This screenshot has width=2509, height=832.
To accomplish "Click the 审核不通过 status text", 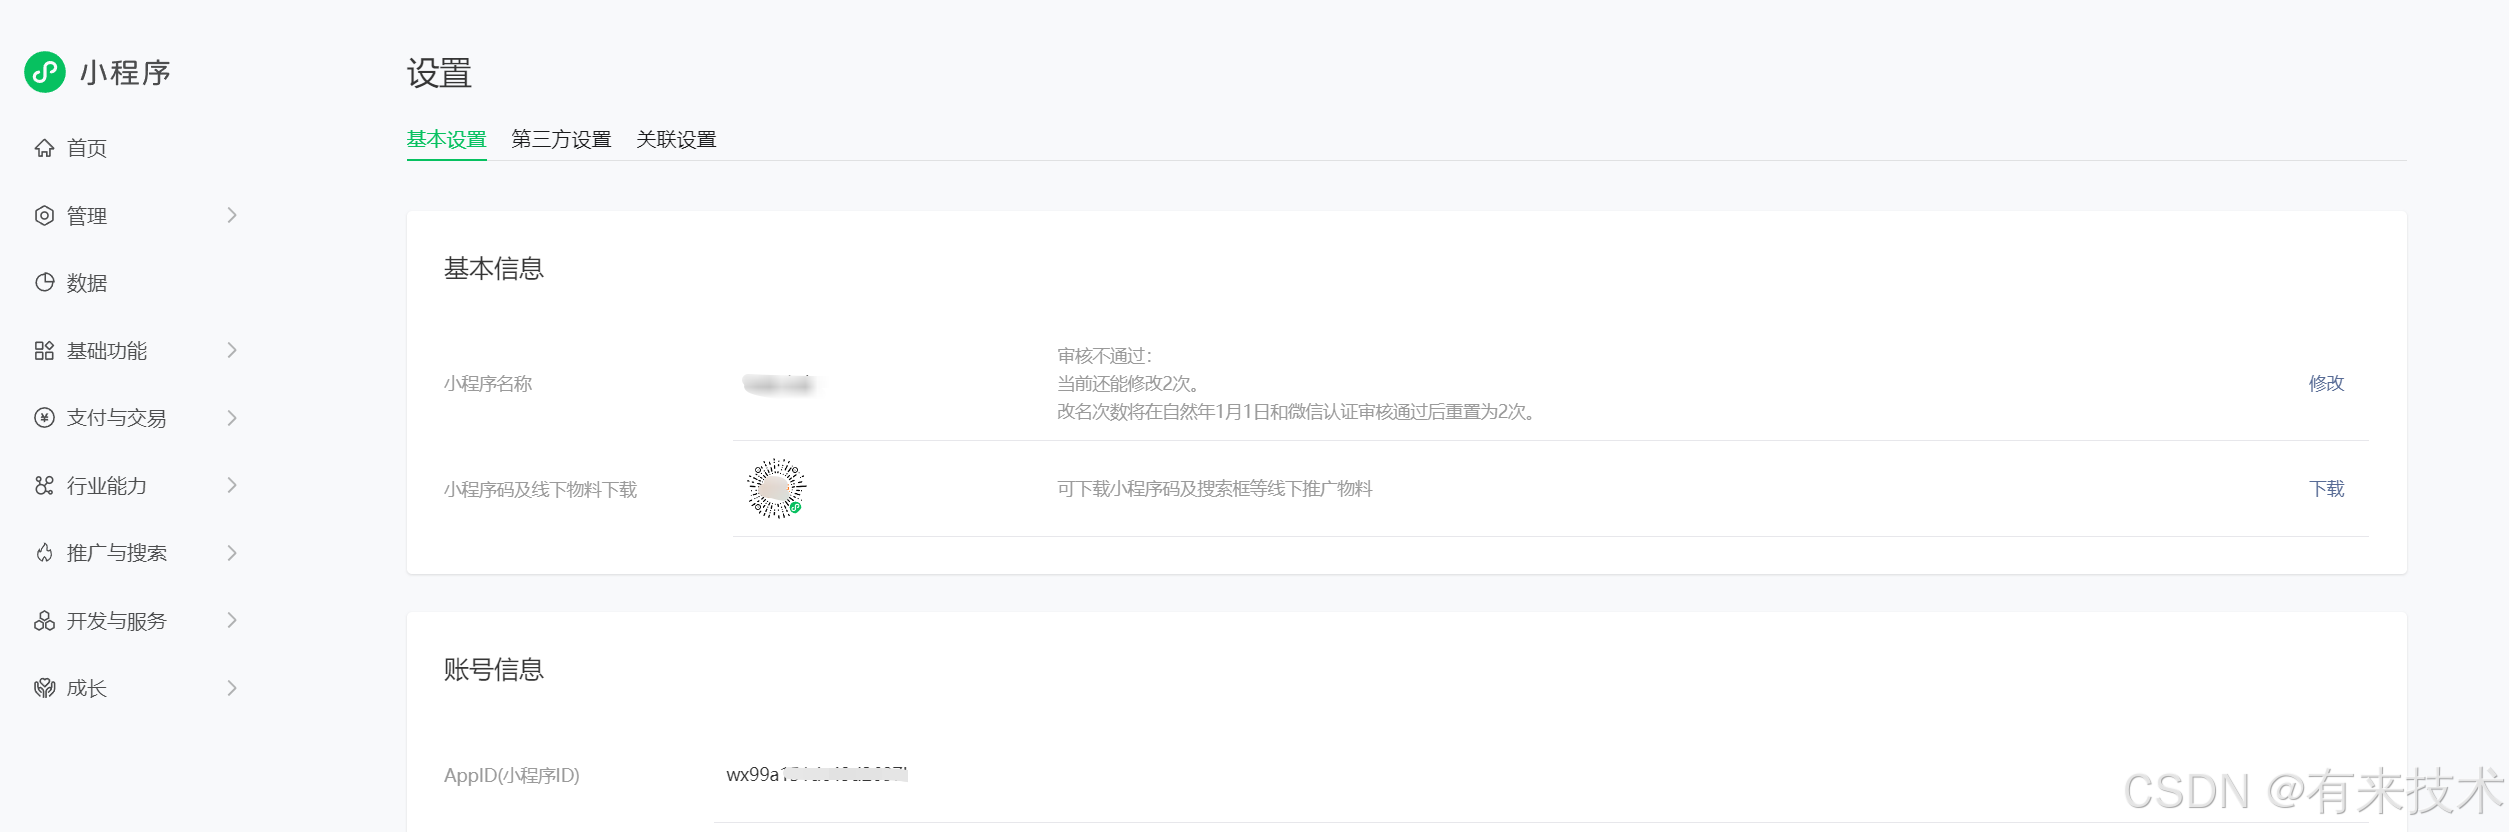I will coord(1105,355).
